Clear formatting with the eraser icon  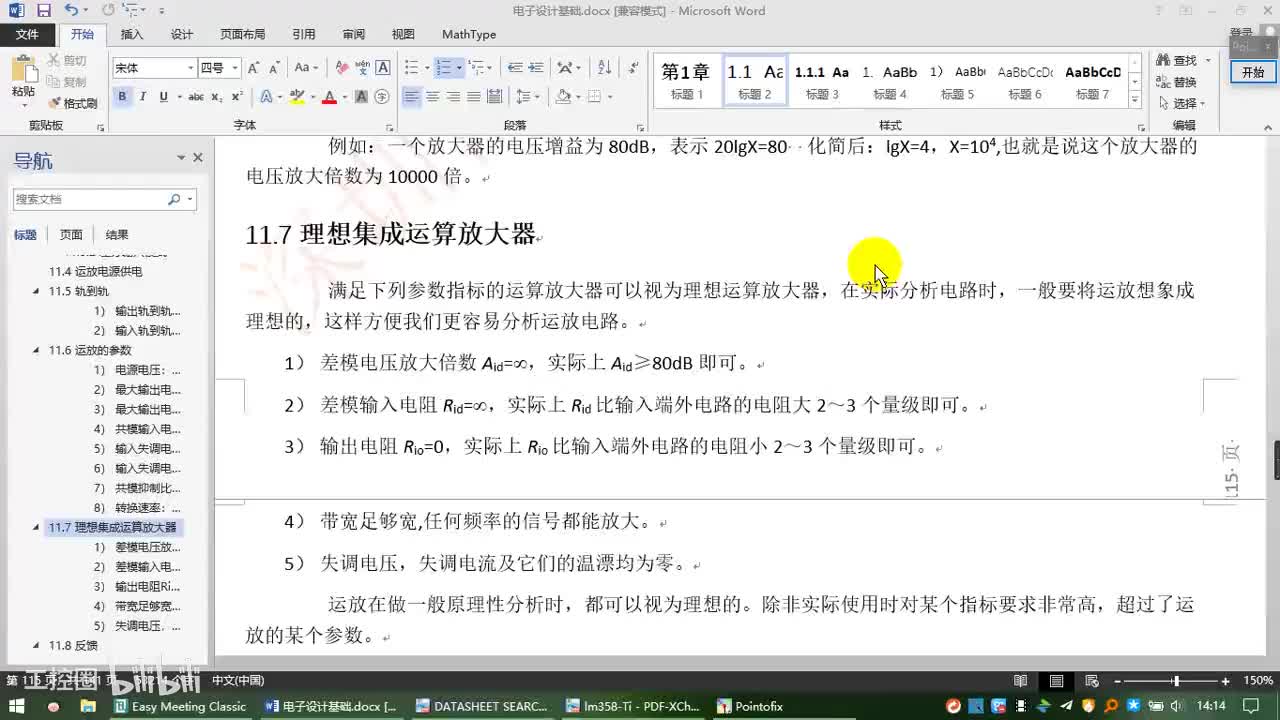click(341, 68)
